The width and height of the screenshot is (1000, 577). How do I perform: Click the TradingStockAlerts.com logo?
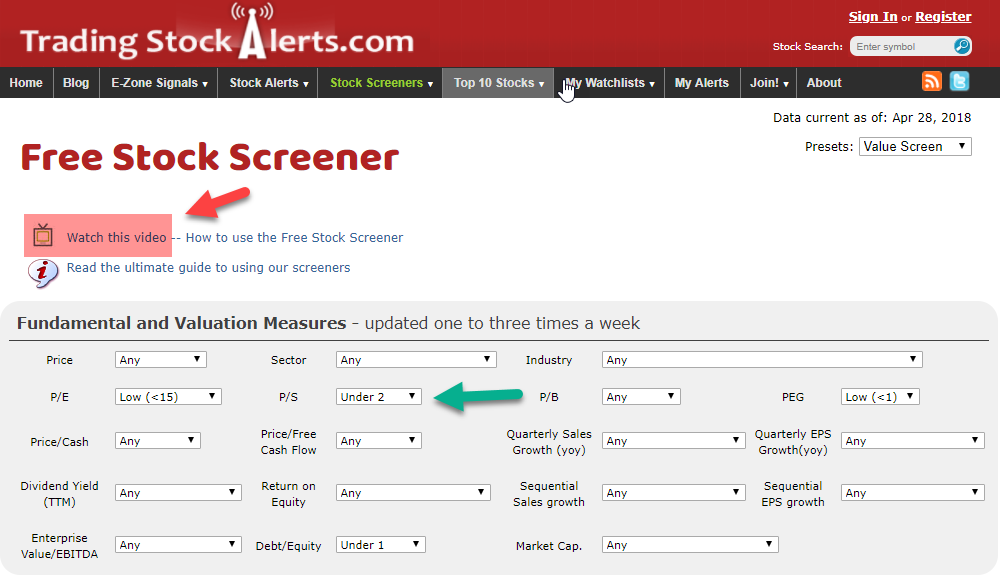(x=217, y=33)
